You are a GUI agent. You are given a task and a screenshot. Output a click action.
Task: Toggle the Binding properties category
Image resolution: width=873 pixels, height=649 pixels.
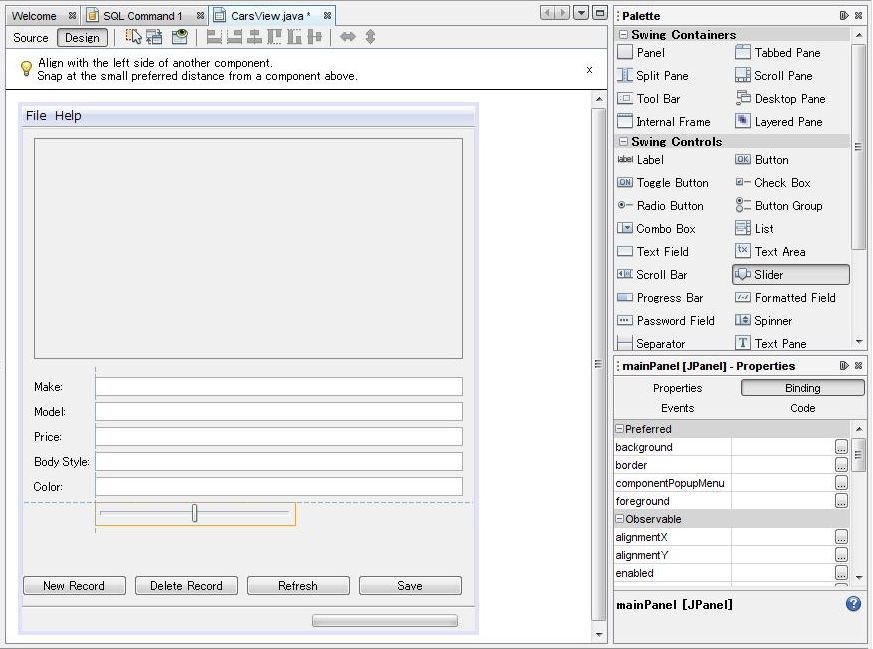802,388
